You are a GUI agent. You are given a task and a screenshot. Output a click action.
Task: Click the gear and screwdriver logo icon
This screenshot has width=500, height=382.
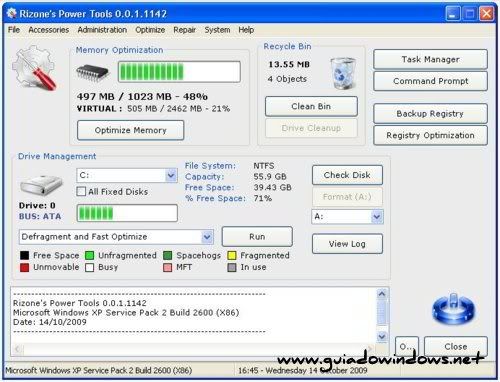[x=34, y=68]
